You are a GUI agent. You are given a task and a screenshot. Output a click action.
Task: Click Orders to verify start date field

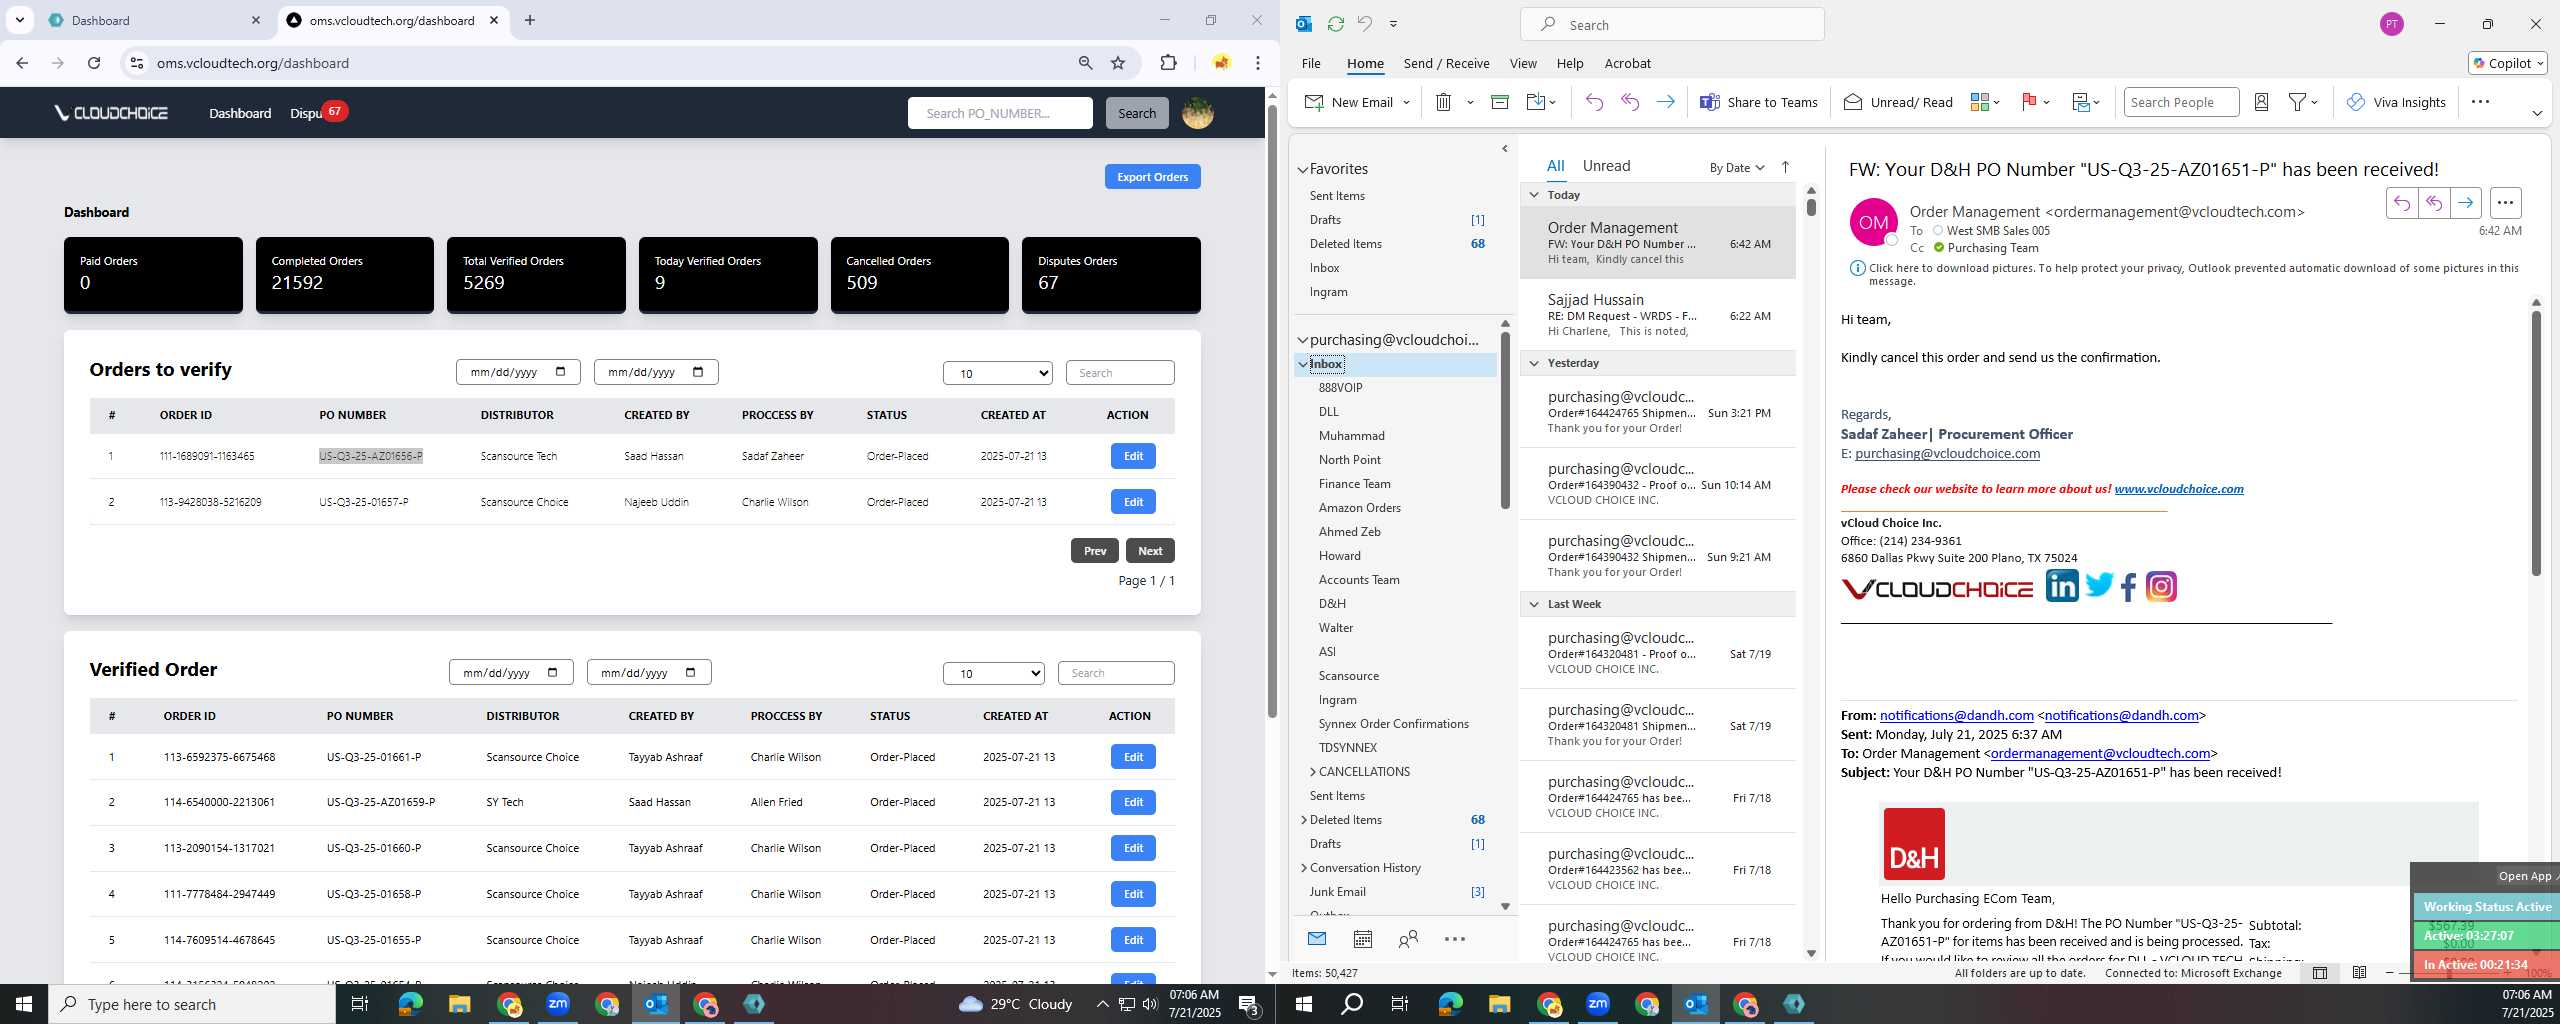click(x=518, y=372)
